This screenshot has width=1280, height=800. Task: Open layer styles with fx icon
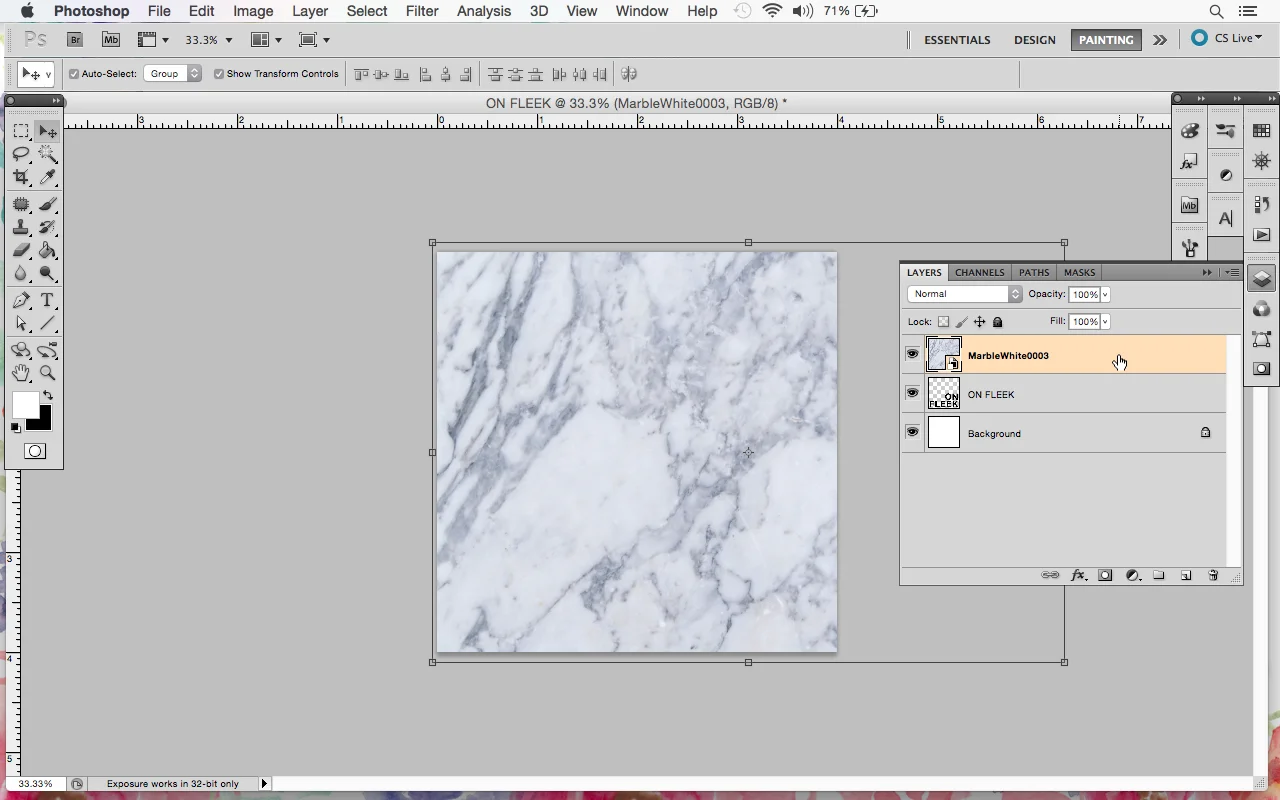(x=1078, y=575)
